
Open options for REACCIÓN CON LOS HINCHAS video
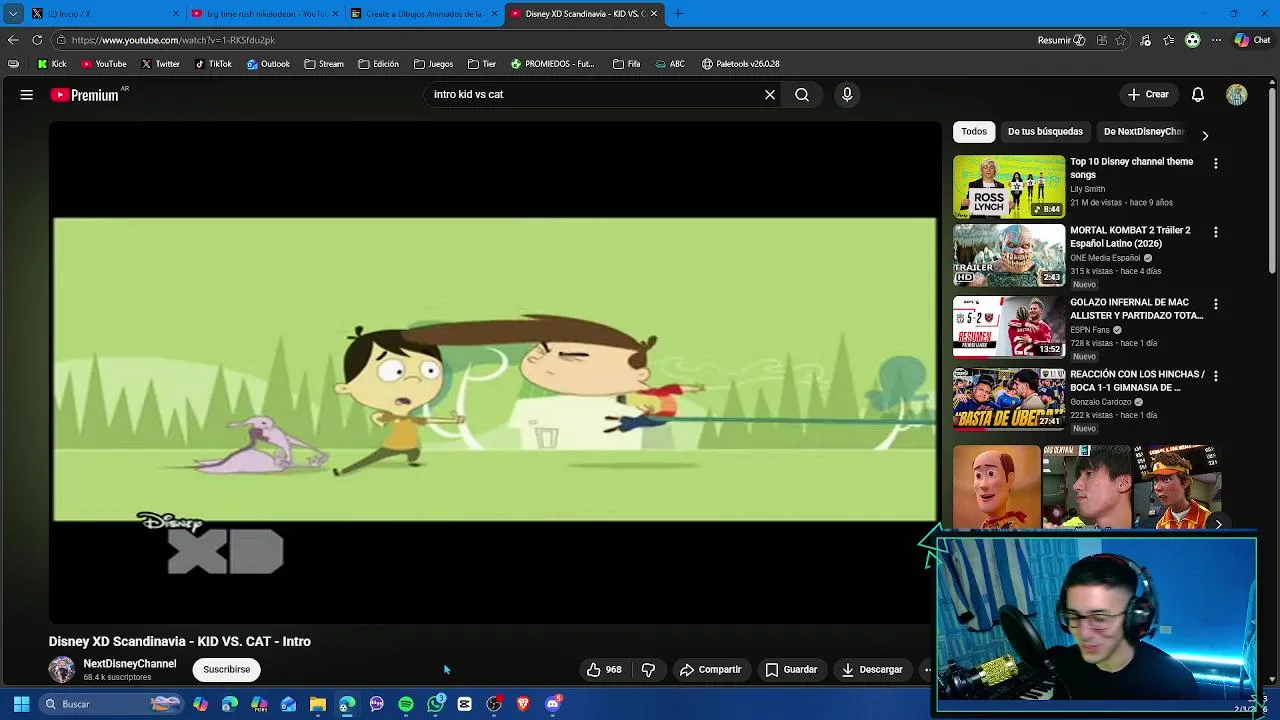(1216, 376)
